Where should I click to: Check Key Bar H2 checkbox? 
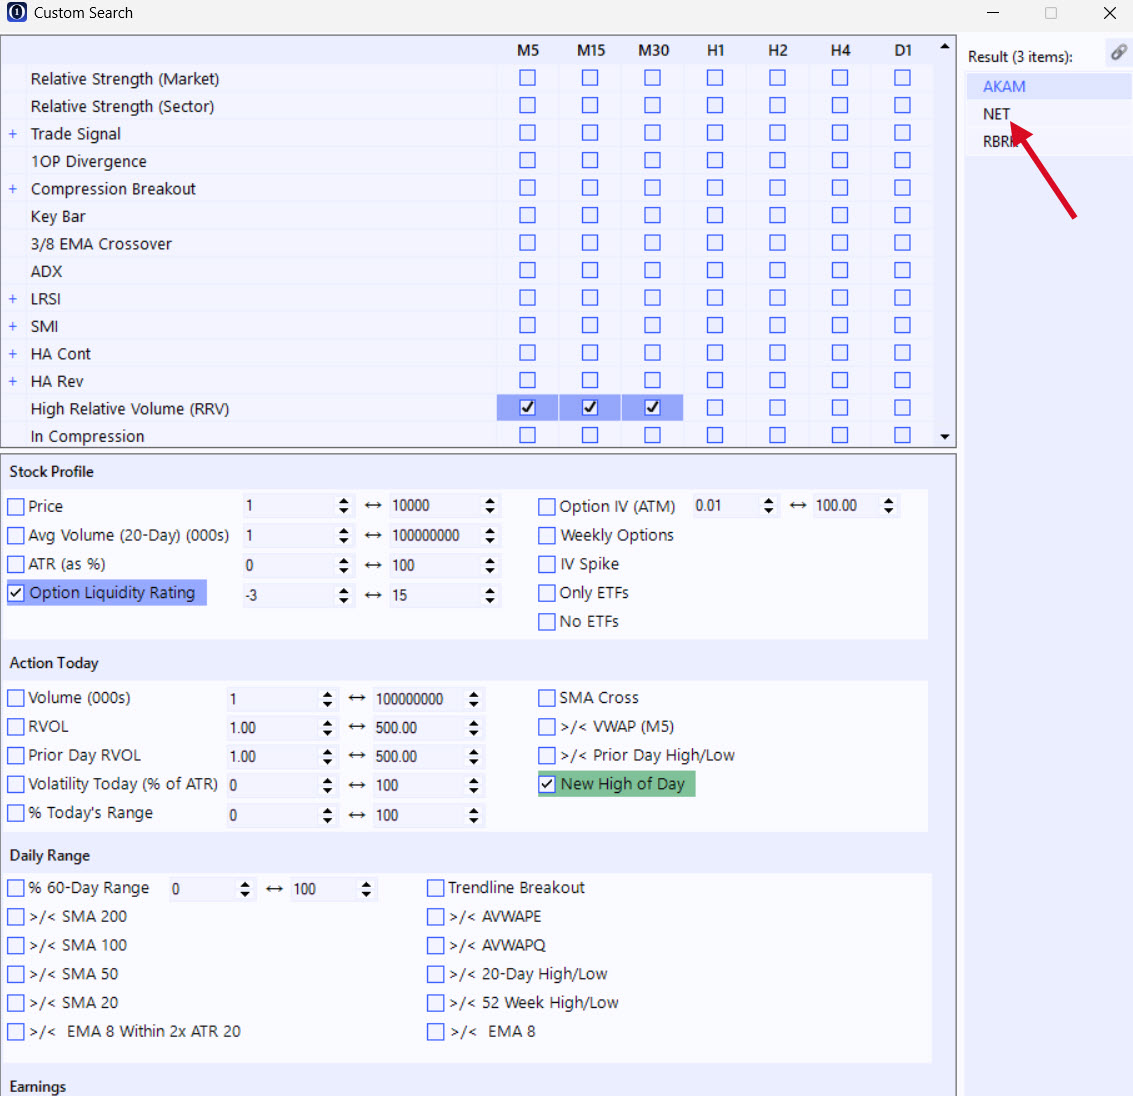[777, 215]
